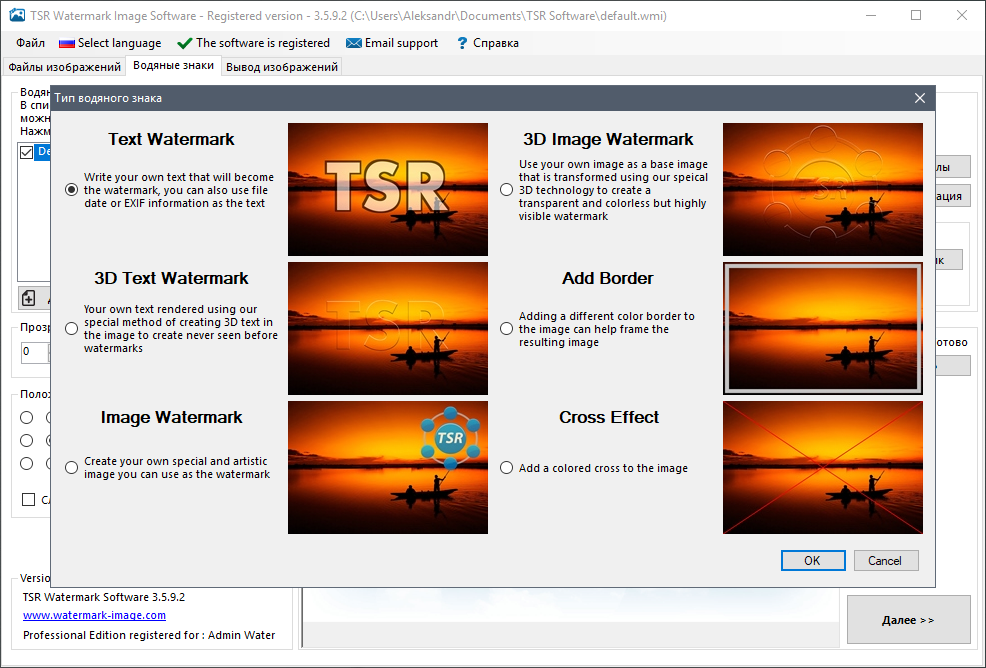Viewport: 986px width, 668px height.
Task: Confirm watermark type with OK
Action: coord(812,560)
